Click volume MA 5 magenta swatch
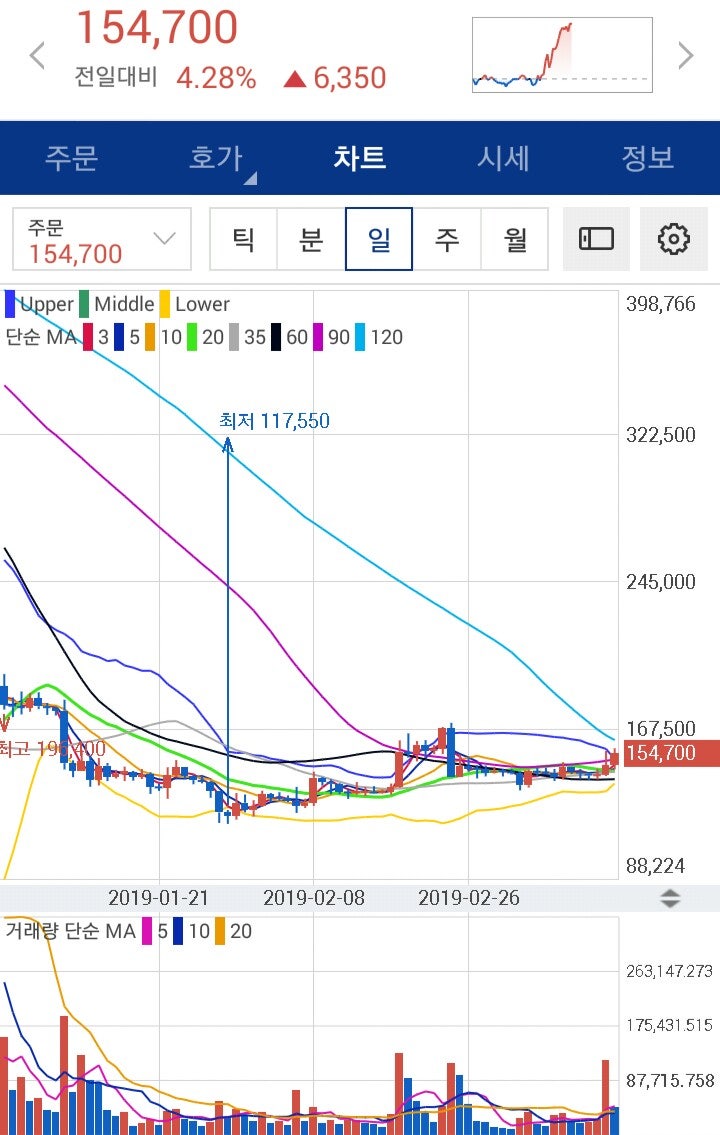The height and width of the screenshot is (1135, 720). click(x=148, y=932)
